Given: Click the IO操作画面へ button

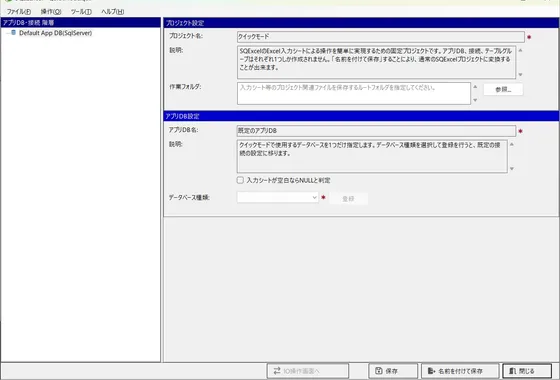Looking at the screenshot, I should point(308,371).
